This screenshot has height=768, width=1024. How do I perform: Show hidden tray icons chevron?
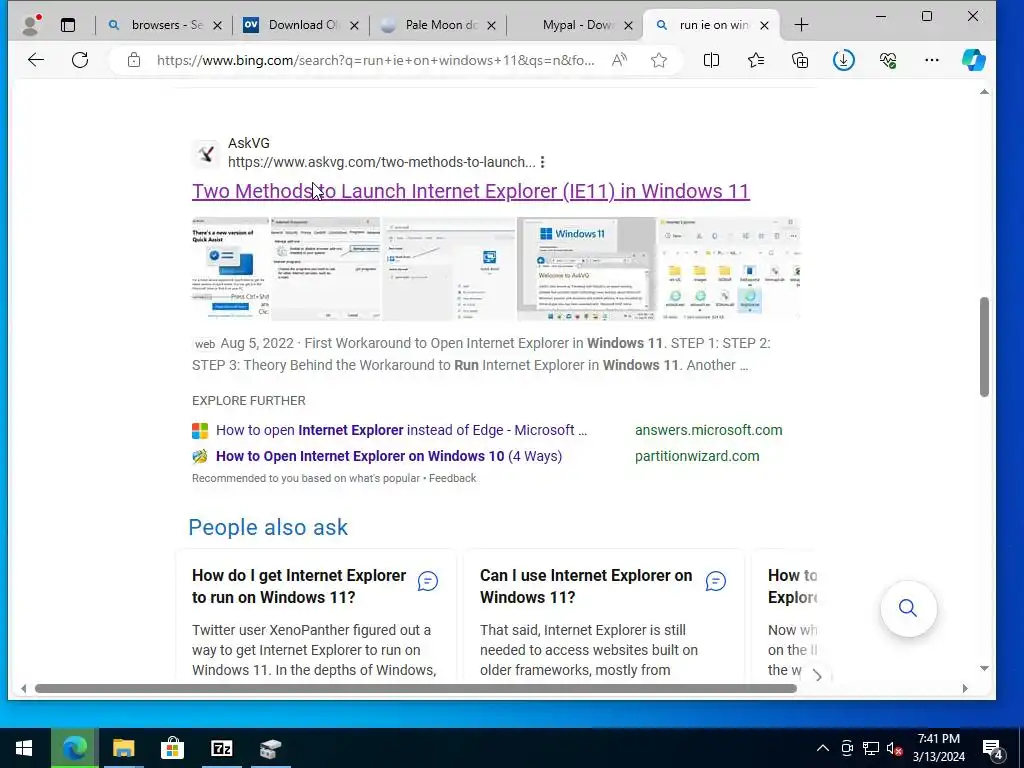click(x=823, y=748)
